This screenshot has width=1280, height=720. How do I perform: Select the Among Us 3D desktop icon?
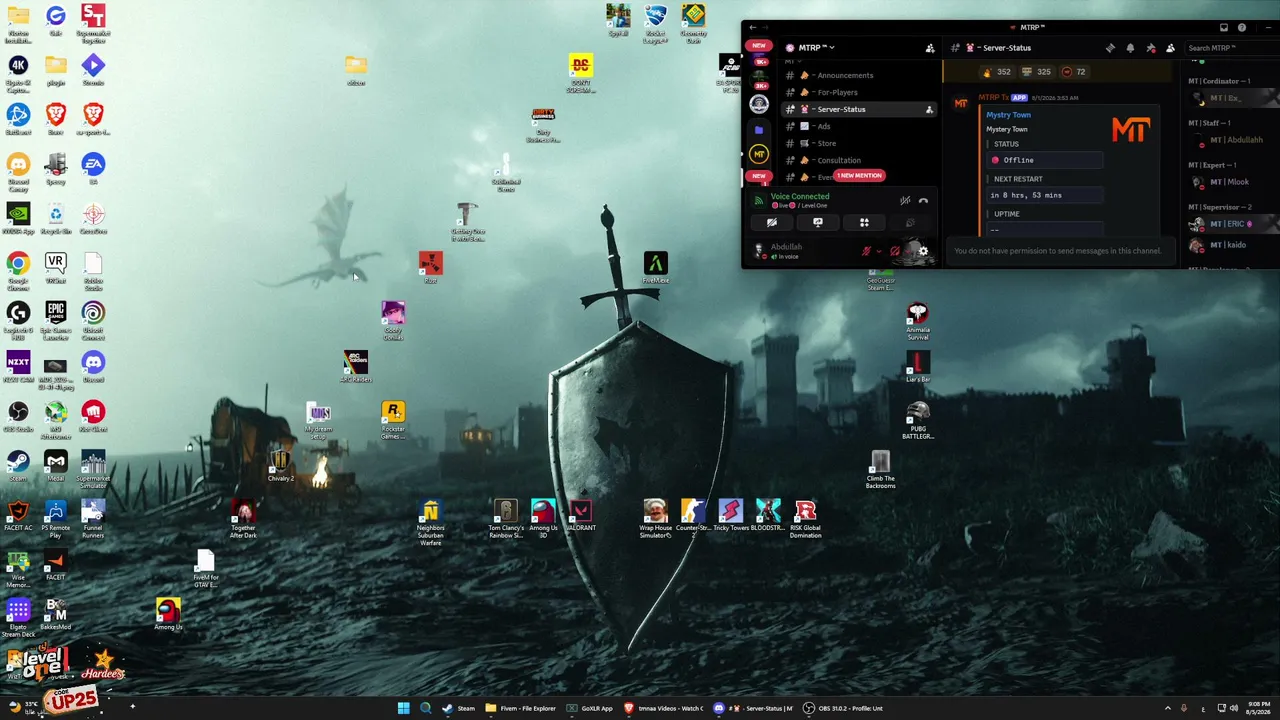(543, 519)
